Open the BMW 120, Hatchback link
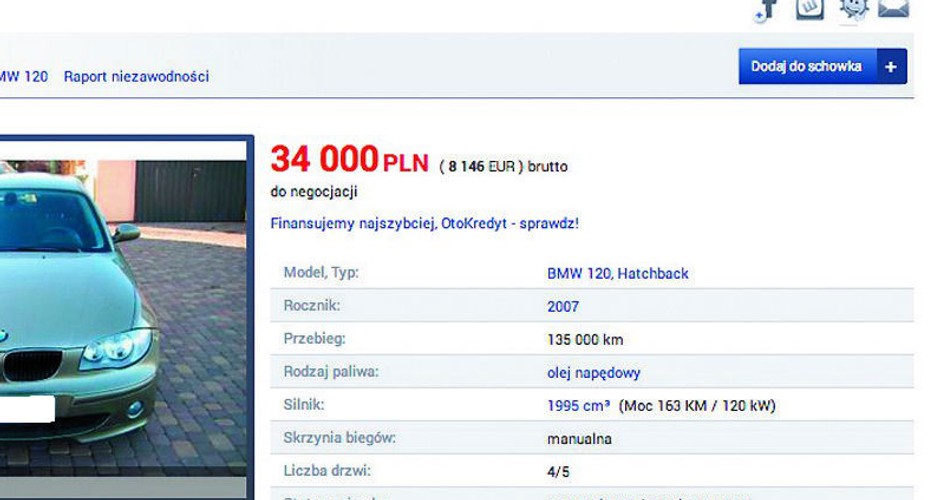940x500 pixels. (x=617, y=274)
